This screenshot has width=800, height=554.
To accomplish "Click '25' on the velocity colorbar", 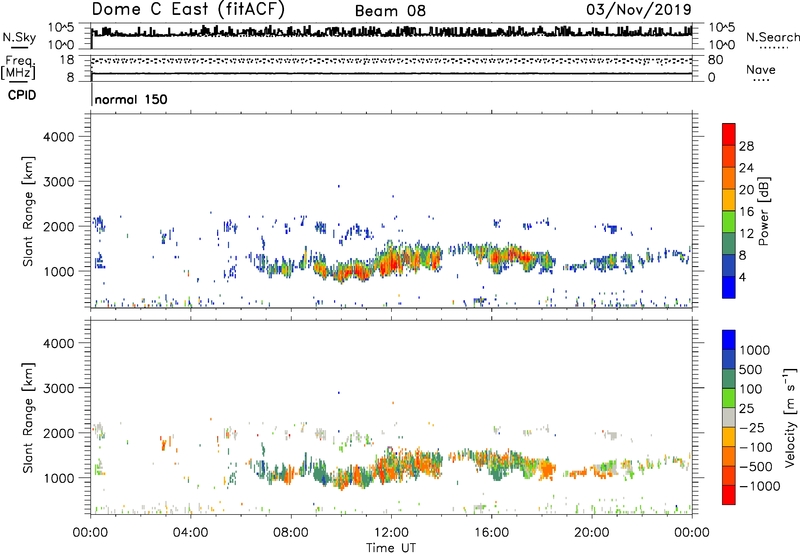I will 746,408.
